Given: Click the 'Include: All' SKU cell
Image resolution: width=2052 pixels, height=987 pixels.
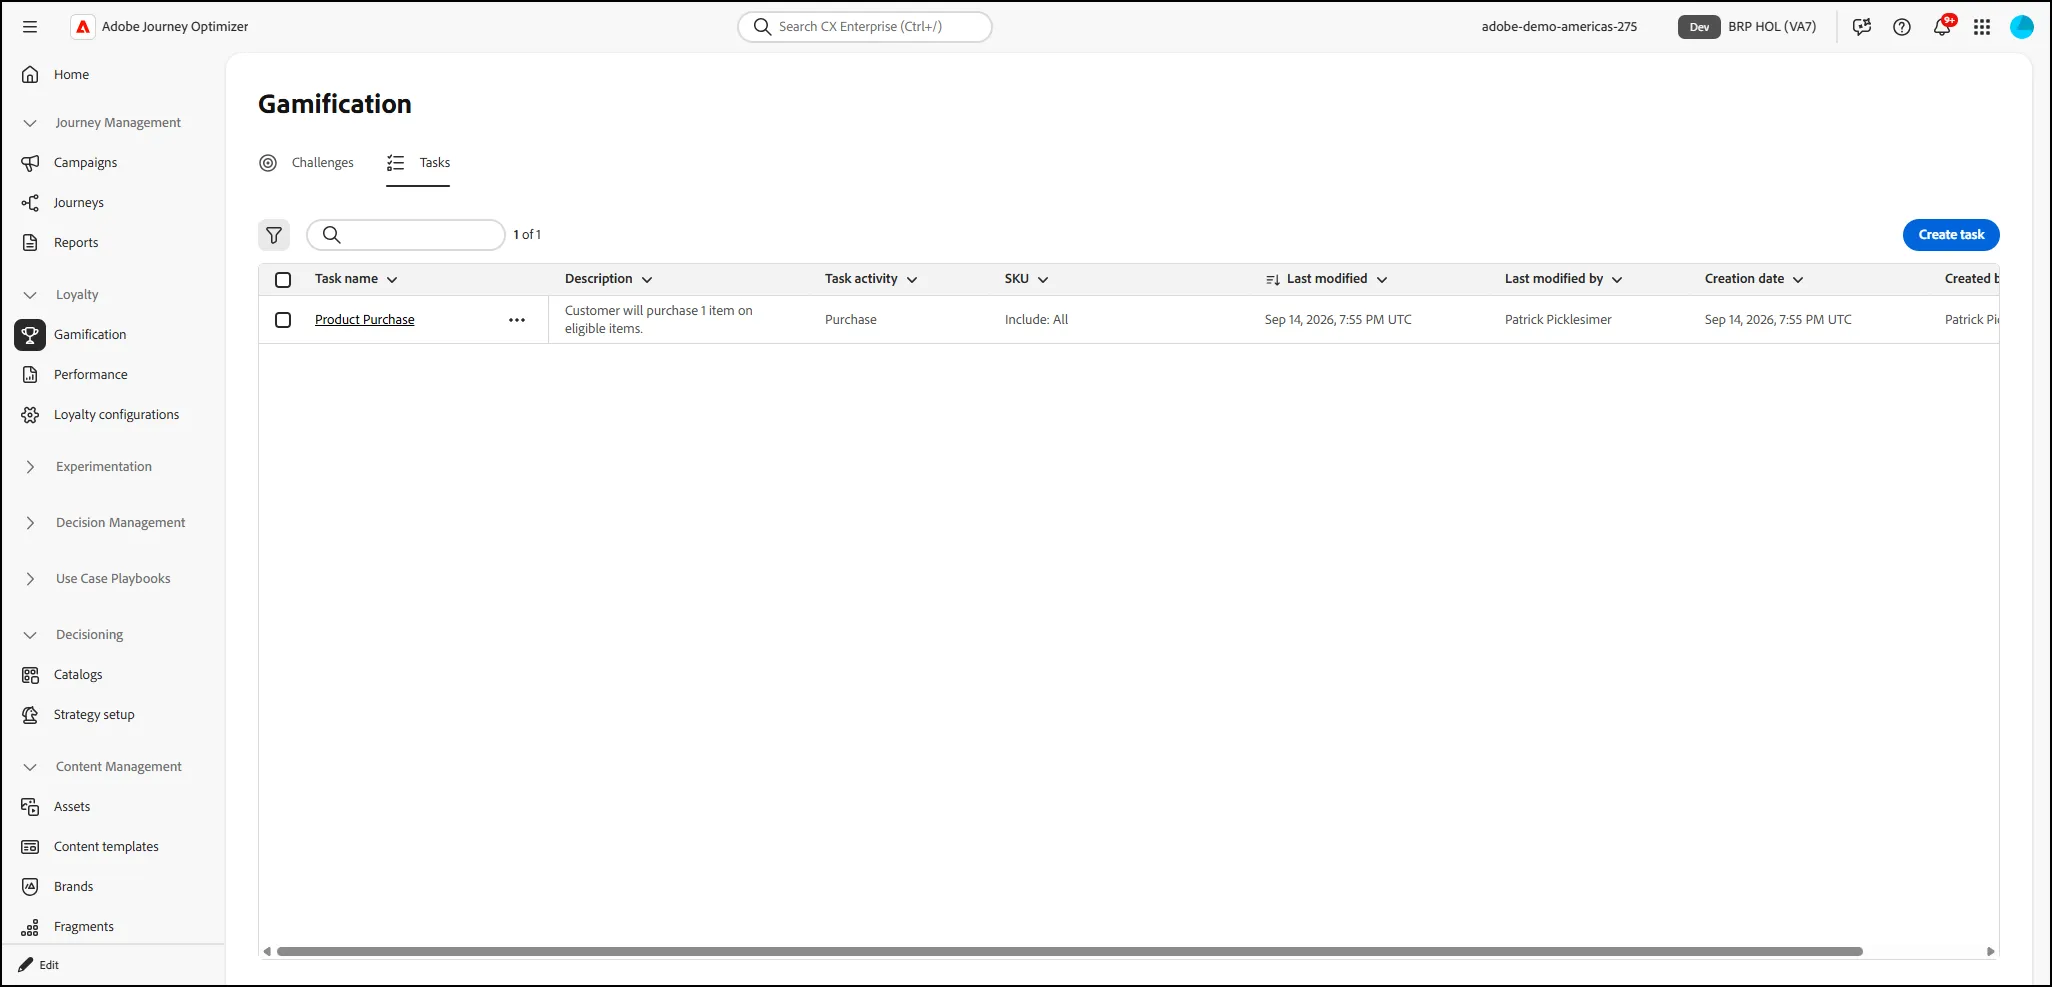Looking at the screenshot, I should point(1036,320).
